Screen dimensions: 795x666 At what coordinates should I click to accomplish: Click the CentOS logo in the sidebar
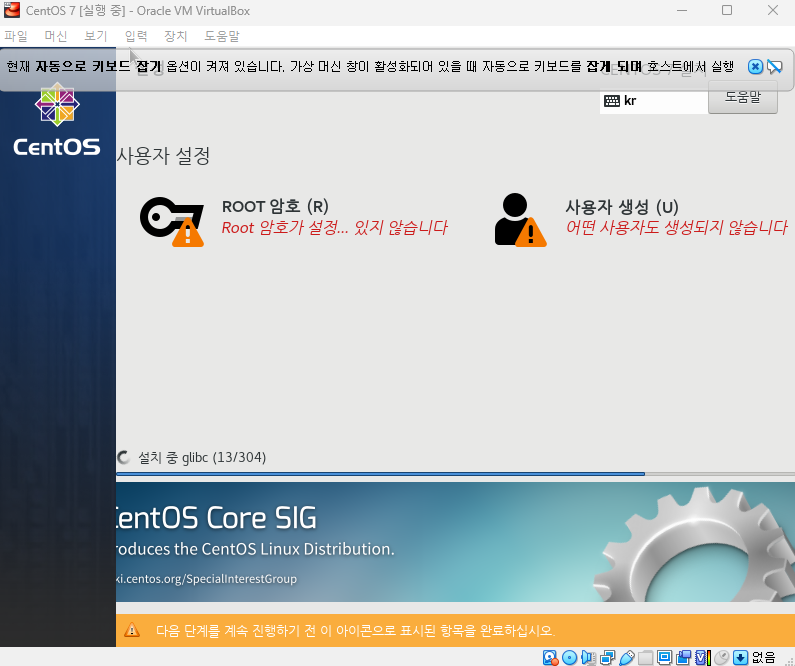pyautogui.click(x=57, y=120)
